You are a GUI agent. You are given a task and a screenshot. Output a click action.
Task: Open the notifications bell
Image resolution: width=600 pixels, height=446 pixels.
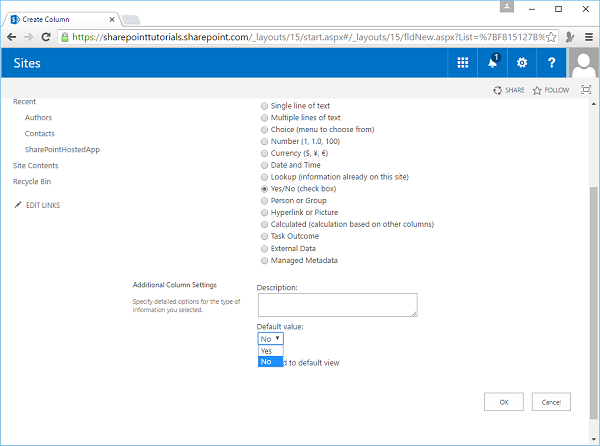click(x=492, y=62)
